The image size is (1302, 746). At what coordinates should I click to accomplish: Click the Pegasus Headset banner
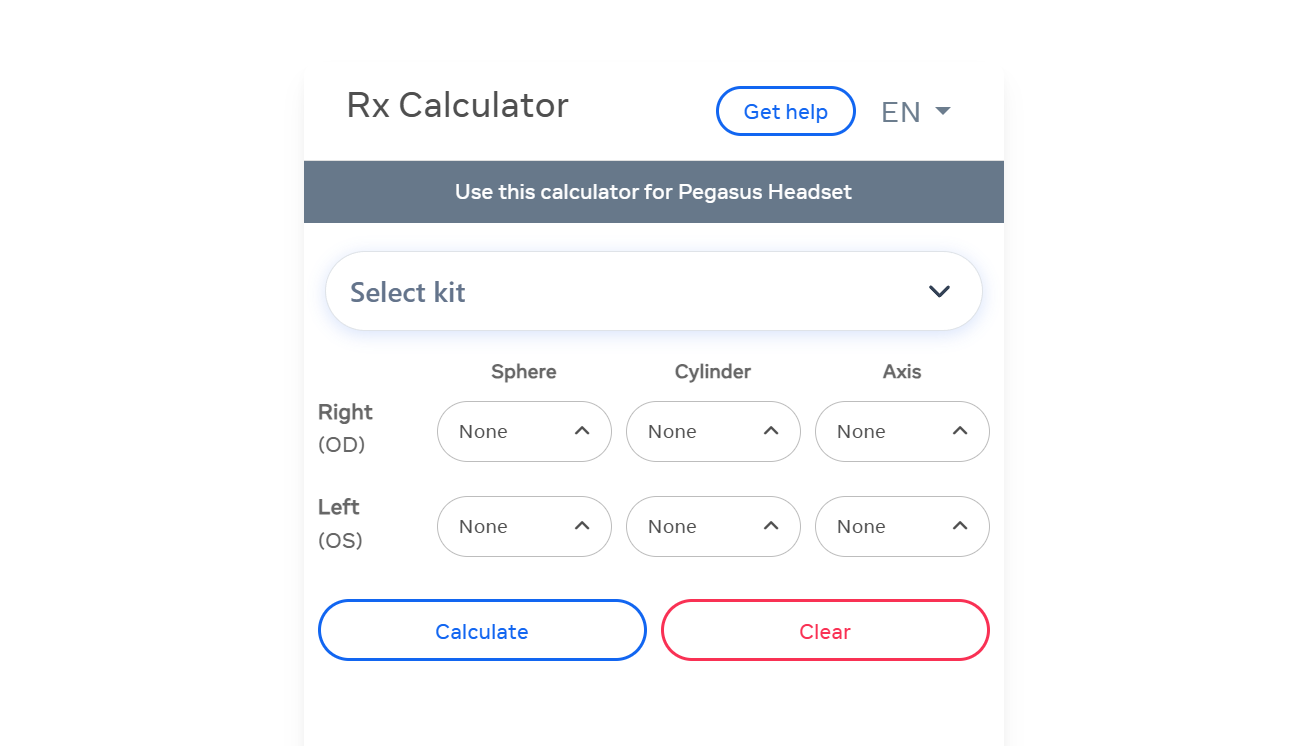click(x=654, y=192)
